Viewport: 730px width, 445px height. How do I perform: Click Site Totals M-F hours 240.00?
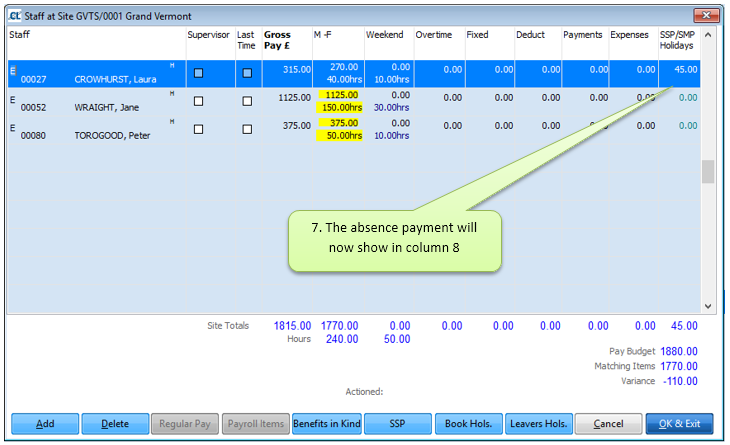pos(342,339)
